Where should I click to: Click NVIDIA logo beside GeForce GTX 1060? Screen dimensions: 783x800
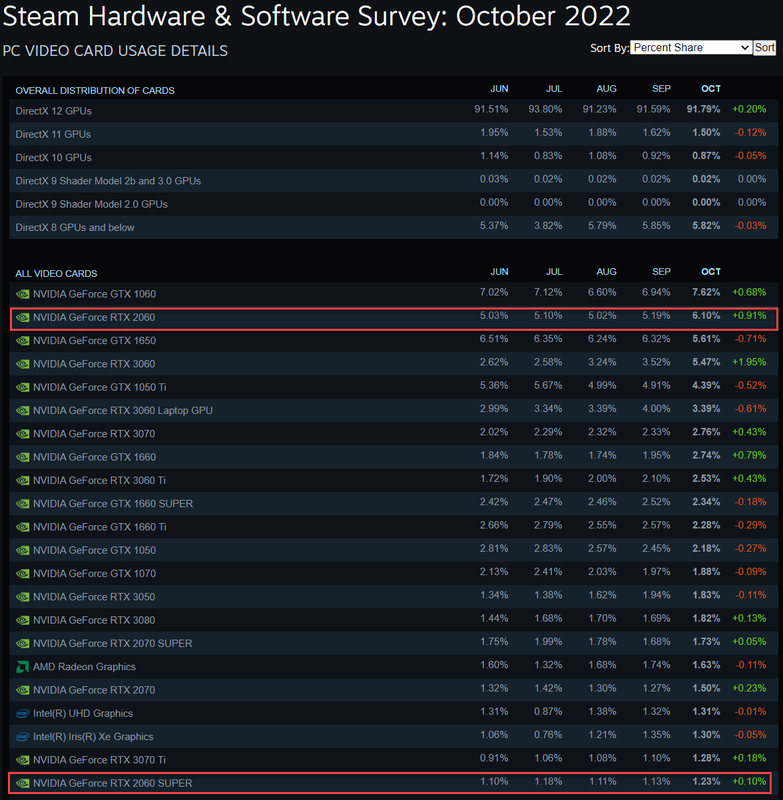(22, 294)
